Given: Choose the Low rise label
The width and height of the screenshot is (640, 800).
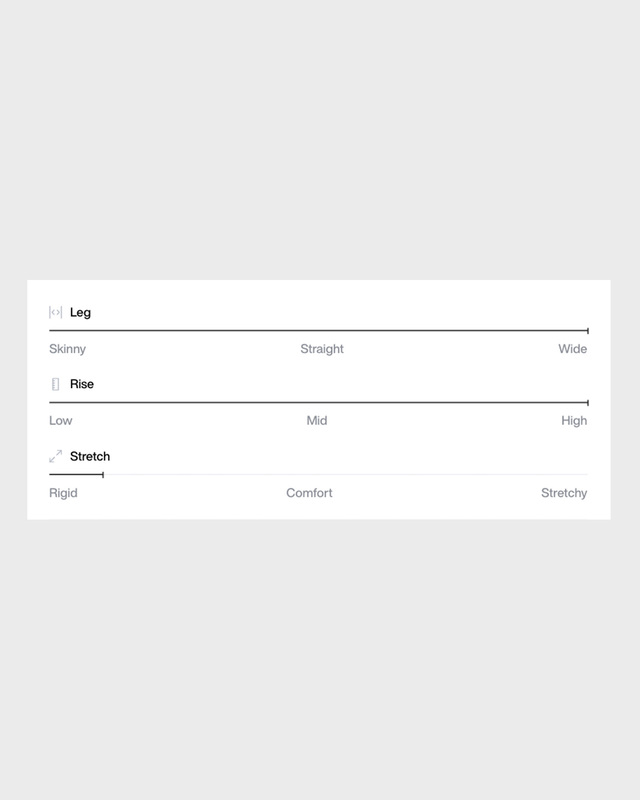Looking at the screenshot, I should [x=61, y=421].
